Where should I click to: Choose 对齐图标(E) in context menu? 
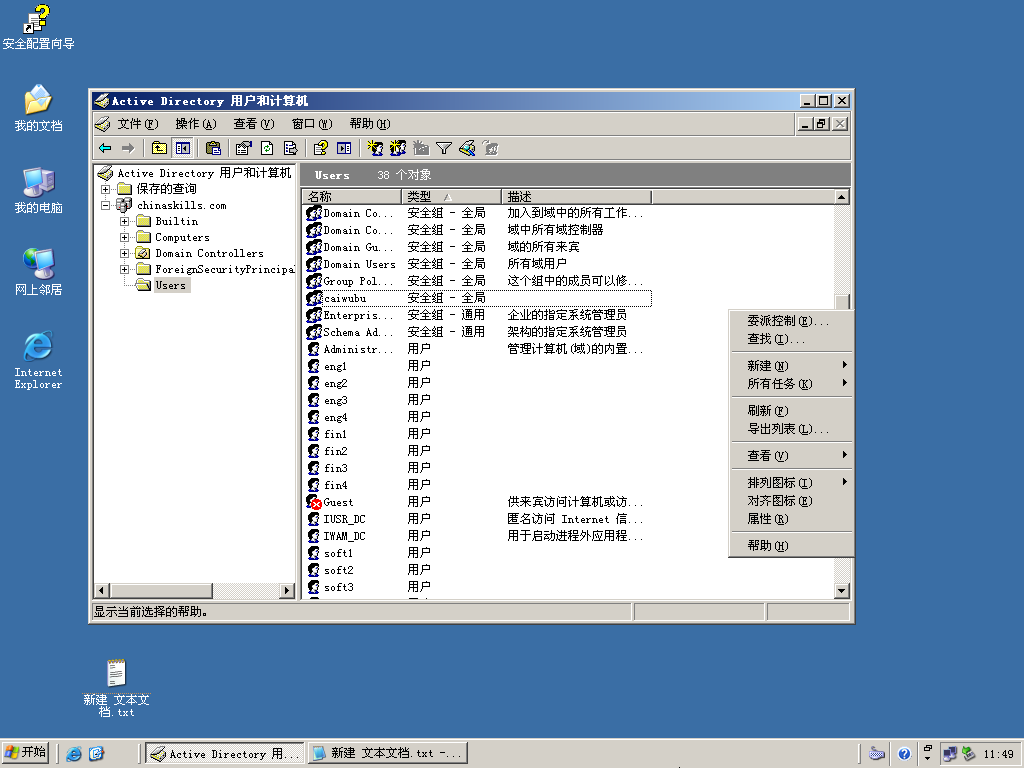[x=791, y=501]
